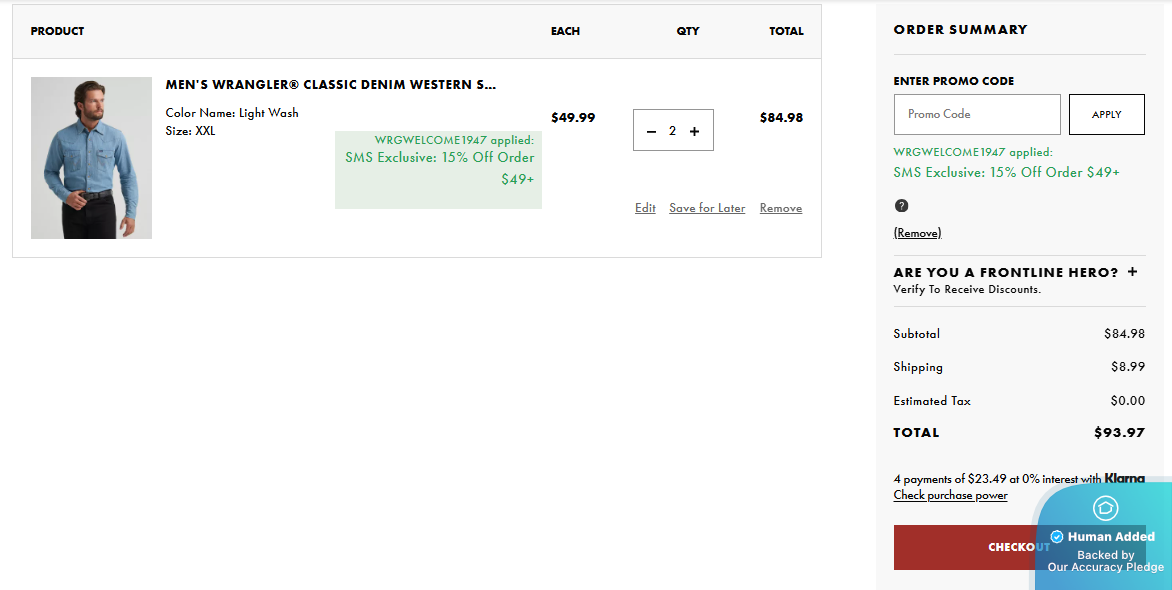Screen dimensions: 1172x590
Task: Decrease quantity with the minus icon
Action: pos(652,131)
